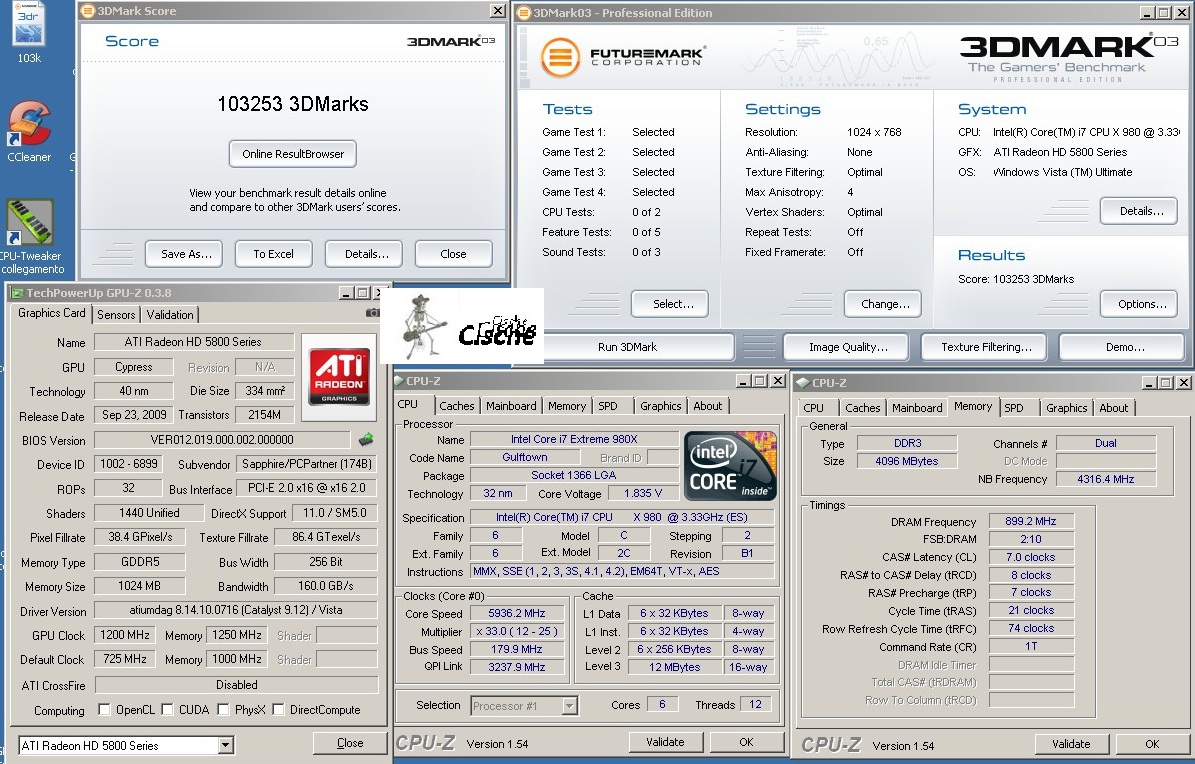Click OK in the CPU-Z CPU window
Screen dimensions: 1195x764
(746, 742)
